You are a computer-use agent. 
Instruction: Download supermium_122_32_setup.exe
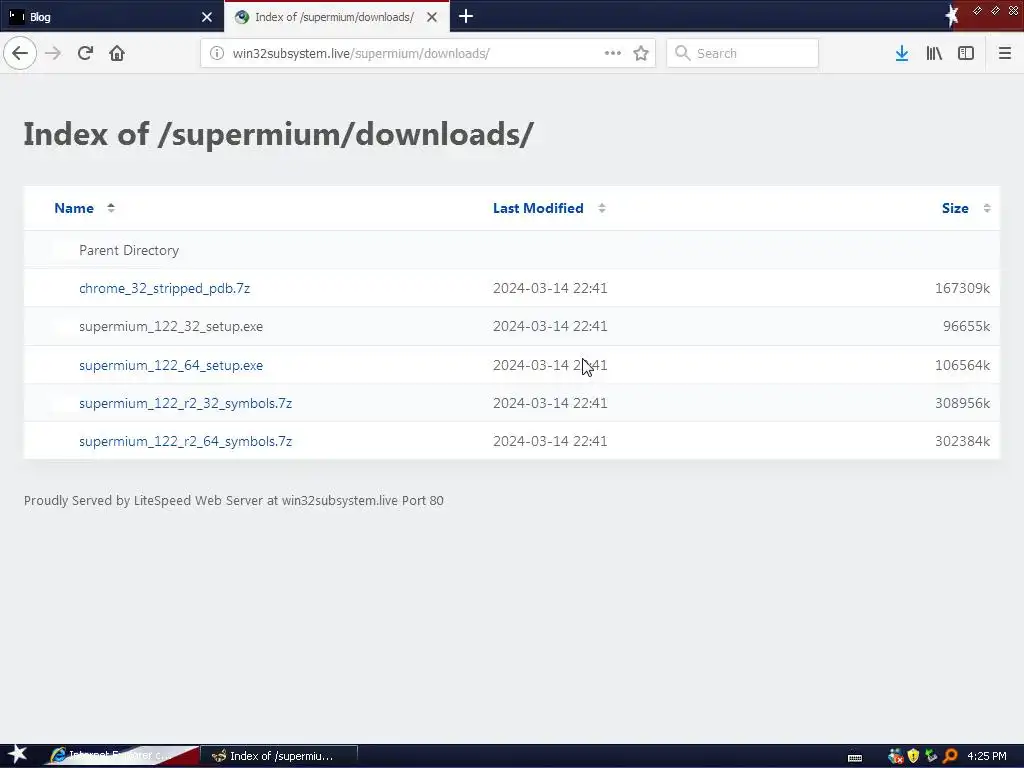(x=171, y=326)
